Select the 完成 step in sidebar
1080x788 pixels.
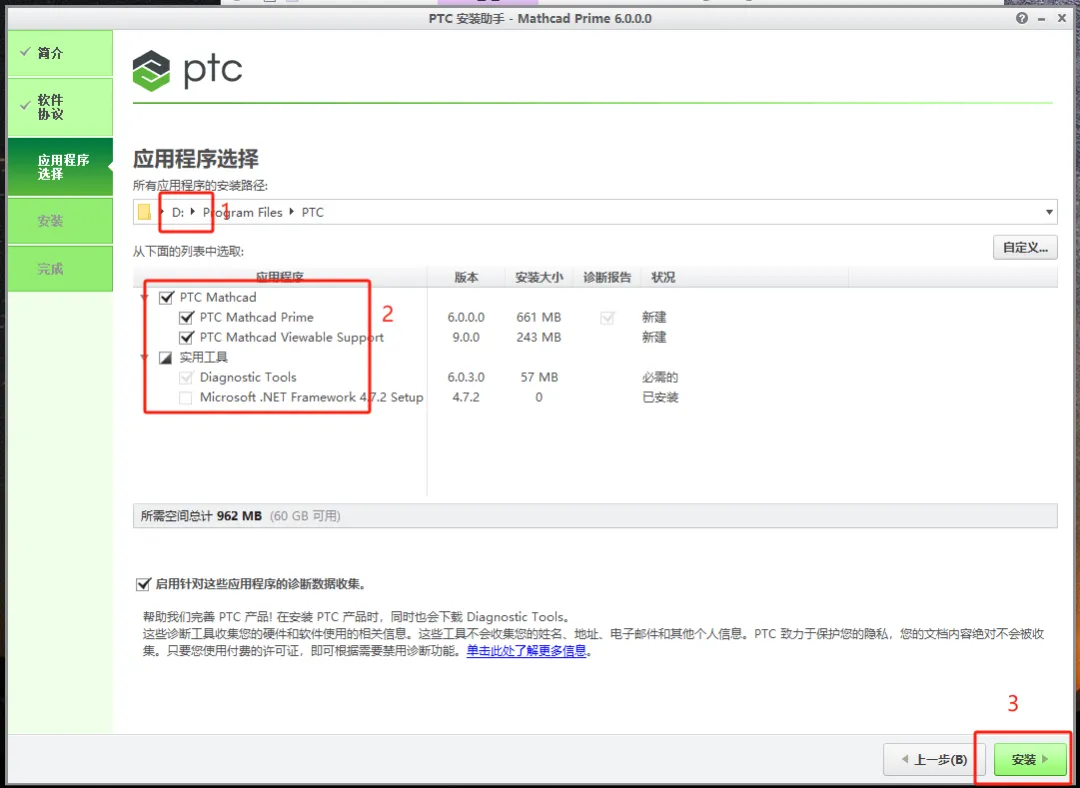click(x=60, y=269)
